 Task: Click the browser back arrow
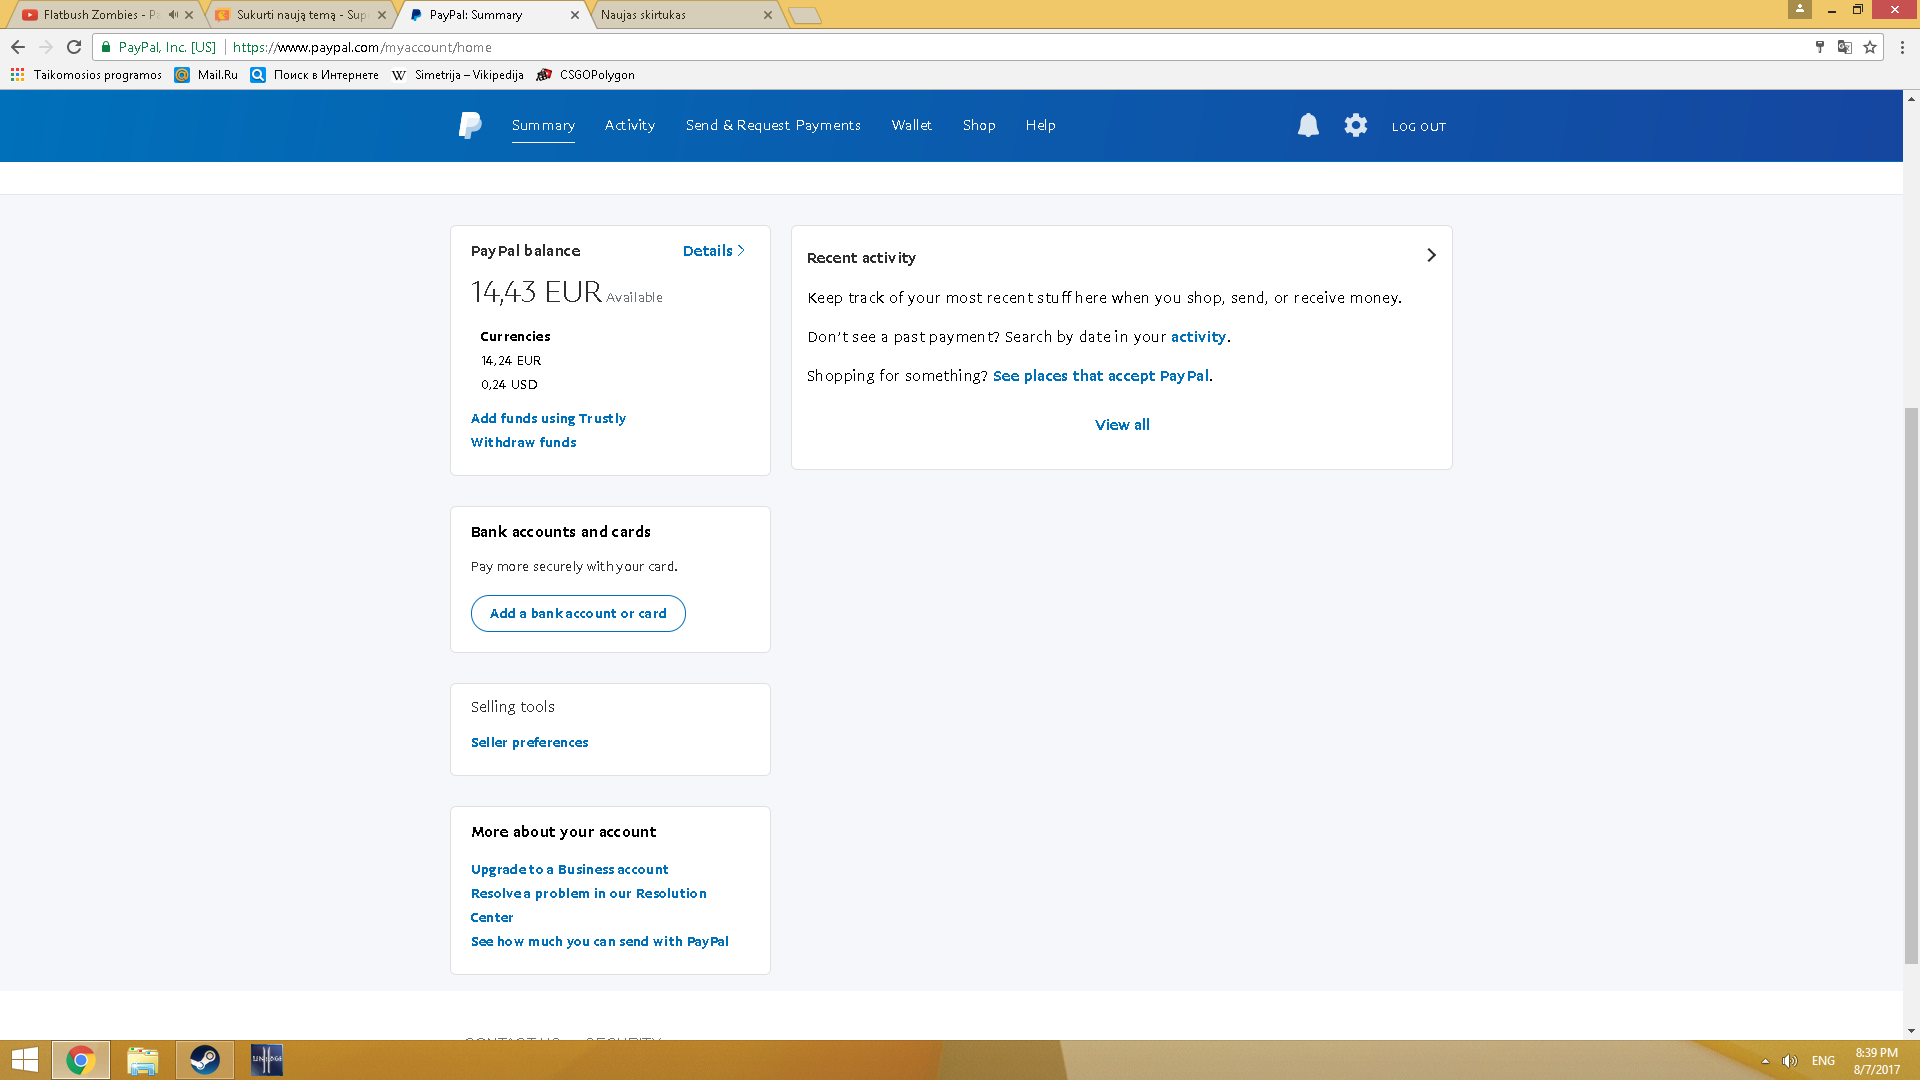click(x=18, y=47)
